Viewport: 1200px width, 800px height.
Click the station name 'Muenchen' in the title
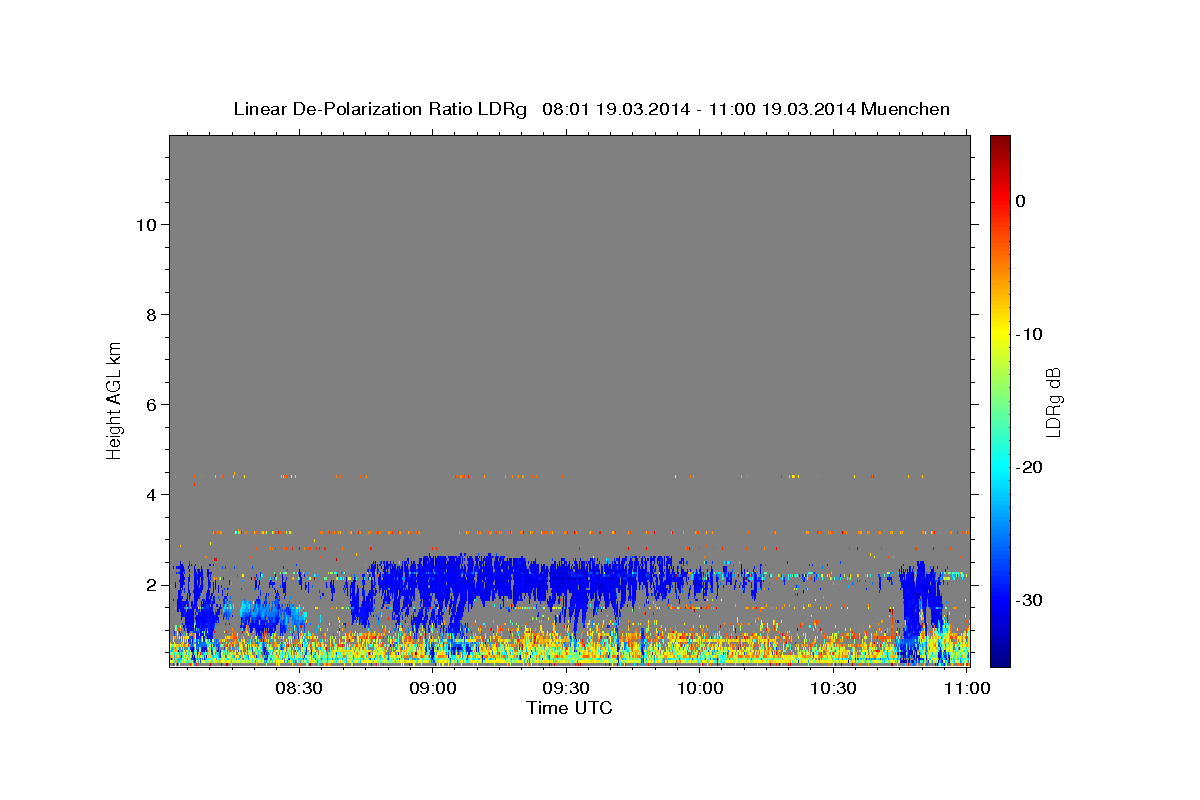coord(906,109)
